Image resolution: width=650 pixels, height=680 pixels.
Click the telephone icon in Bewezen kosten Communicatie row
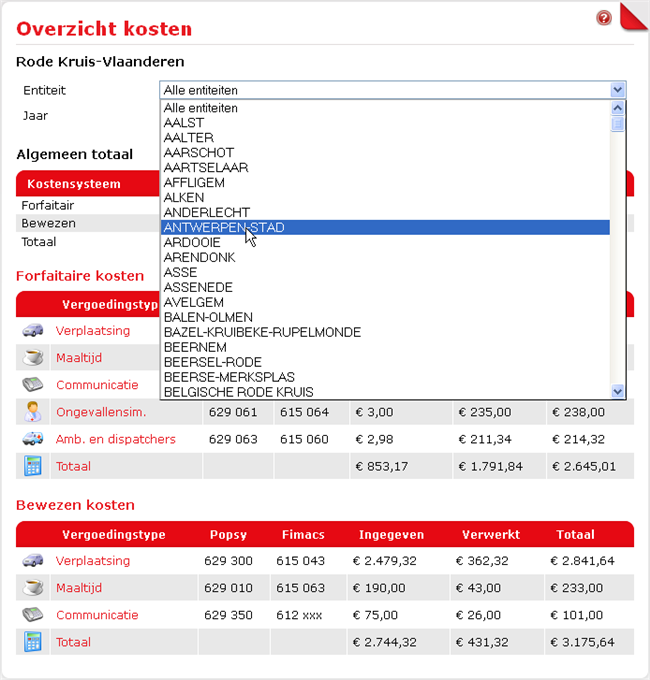point(33,615)
